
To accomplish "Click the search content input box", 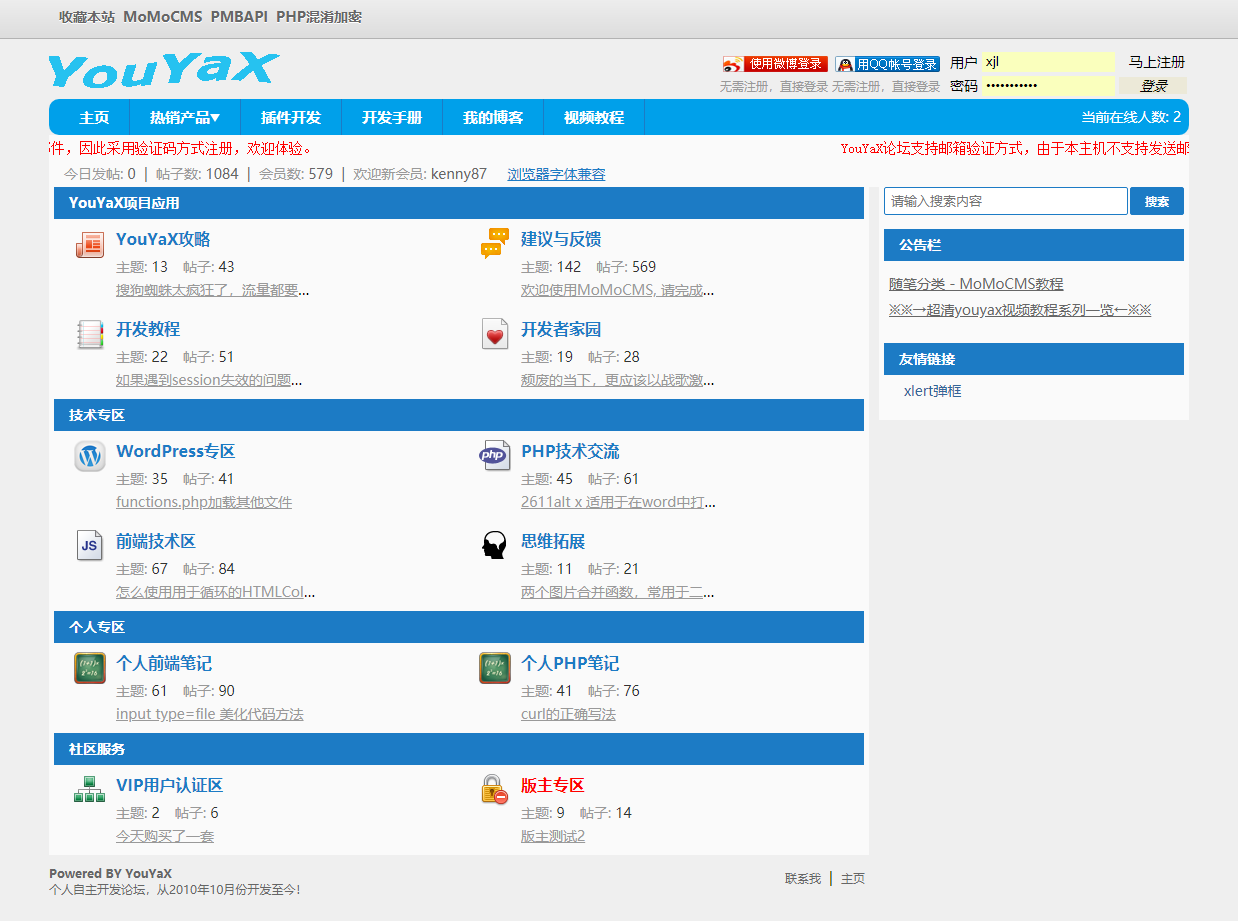I will (1006, 201).
